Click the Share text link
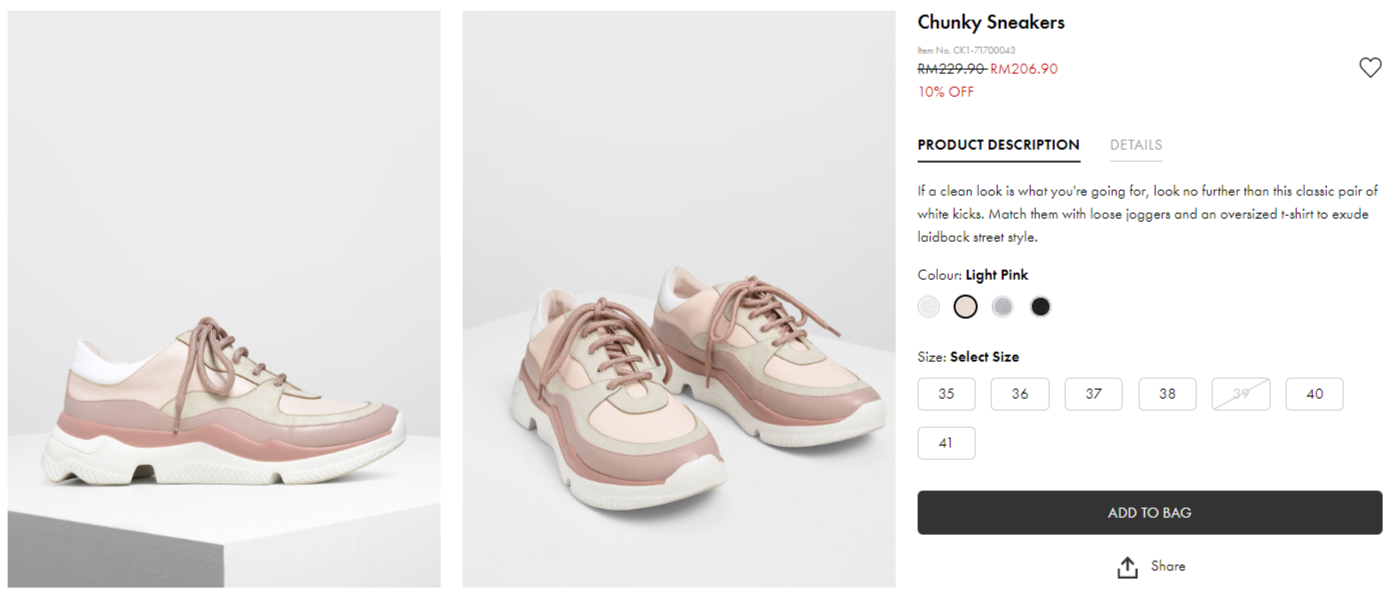 1167,566
